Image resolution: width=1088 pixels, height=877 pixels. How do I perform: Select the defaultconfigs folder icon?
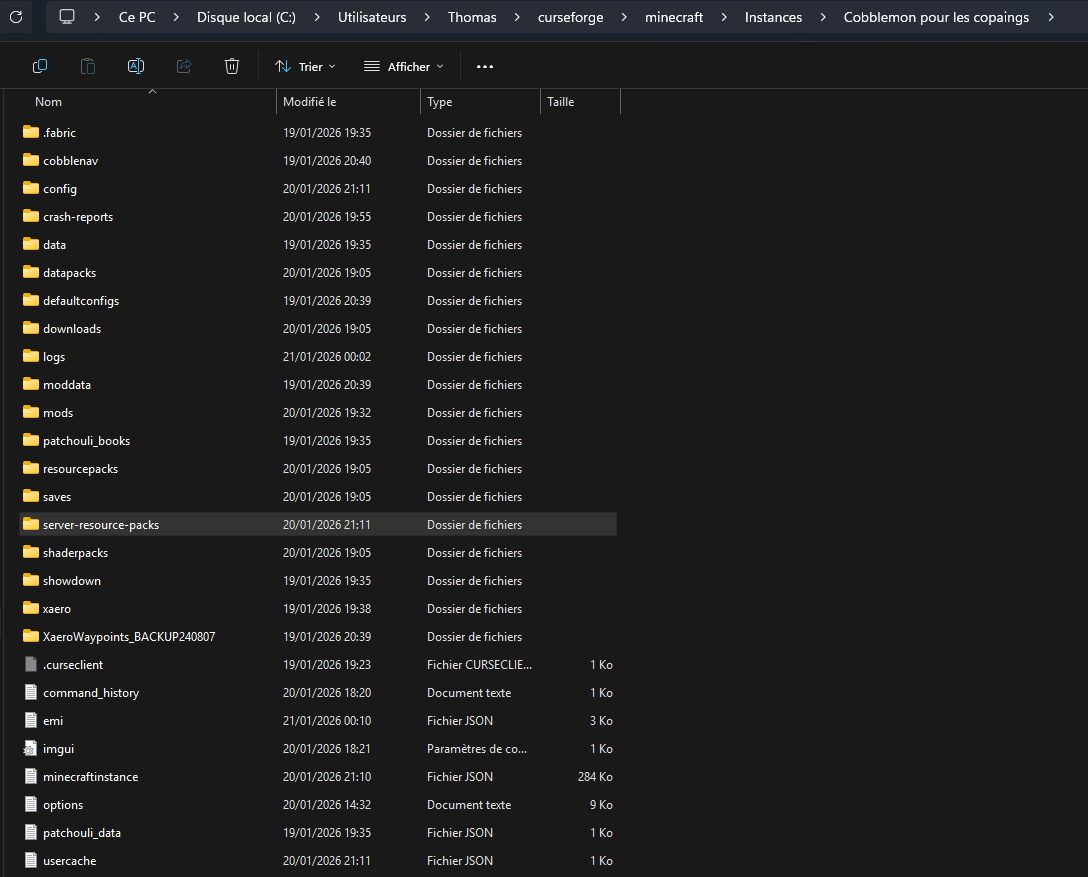pos(31,300)
